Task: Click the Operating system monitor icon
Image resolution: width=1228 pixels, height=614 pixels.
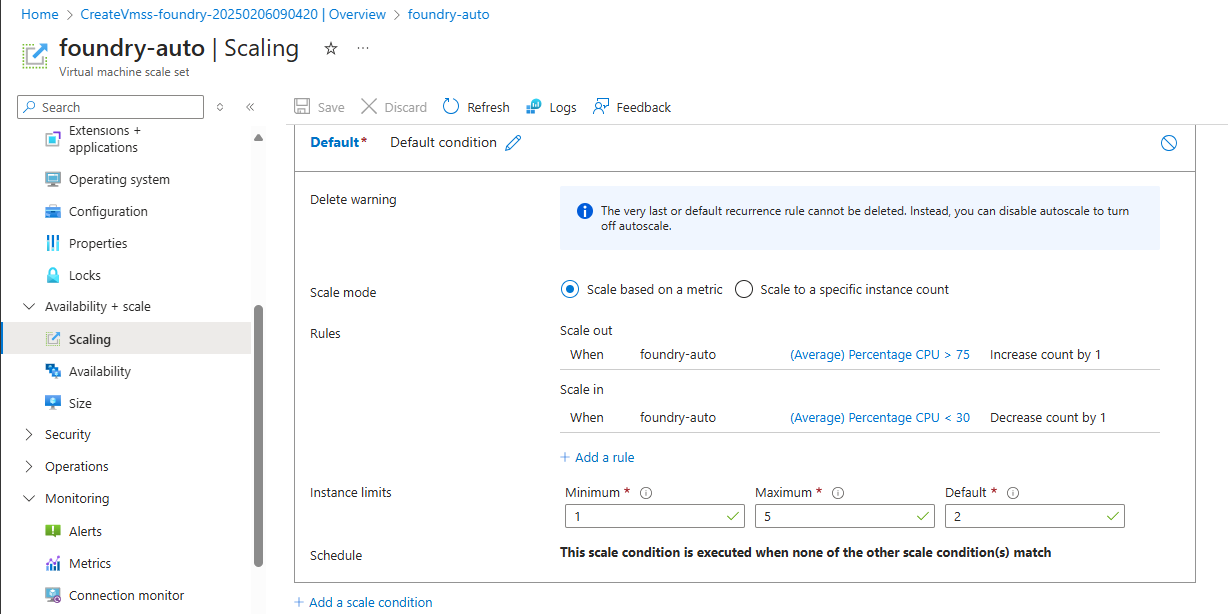Action: [x=53, y=180]
